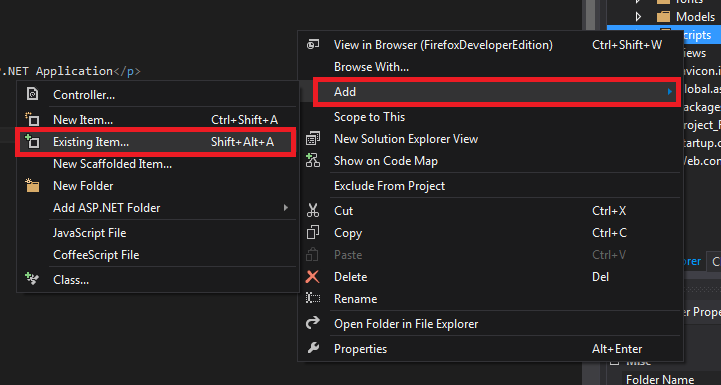This screenshot has width=721, height=385.
Task: Select Existing Item... from the submenu
Action: (x=155, y=142)
